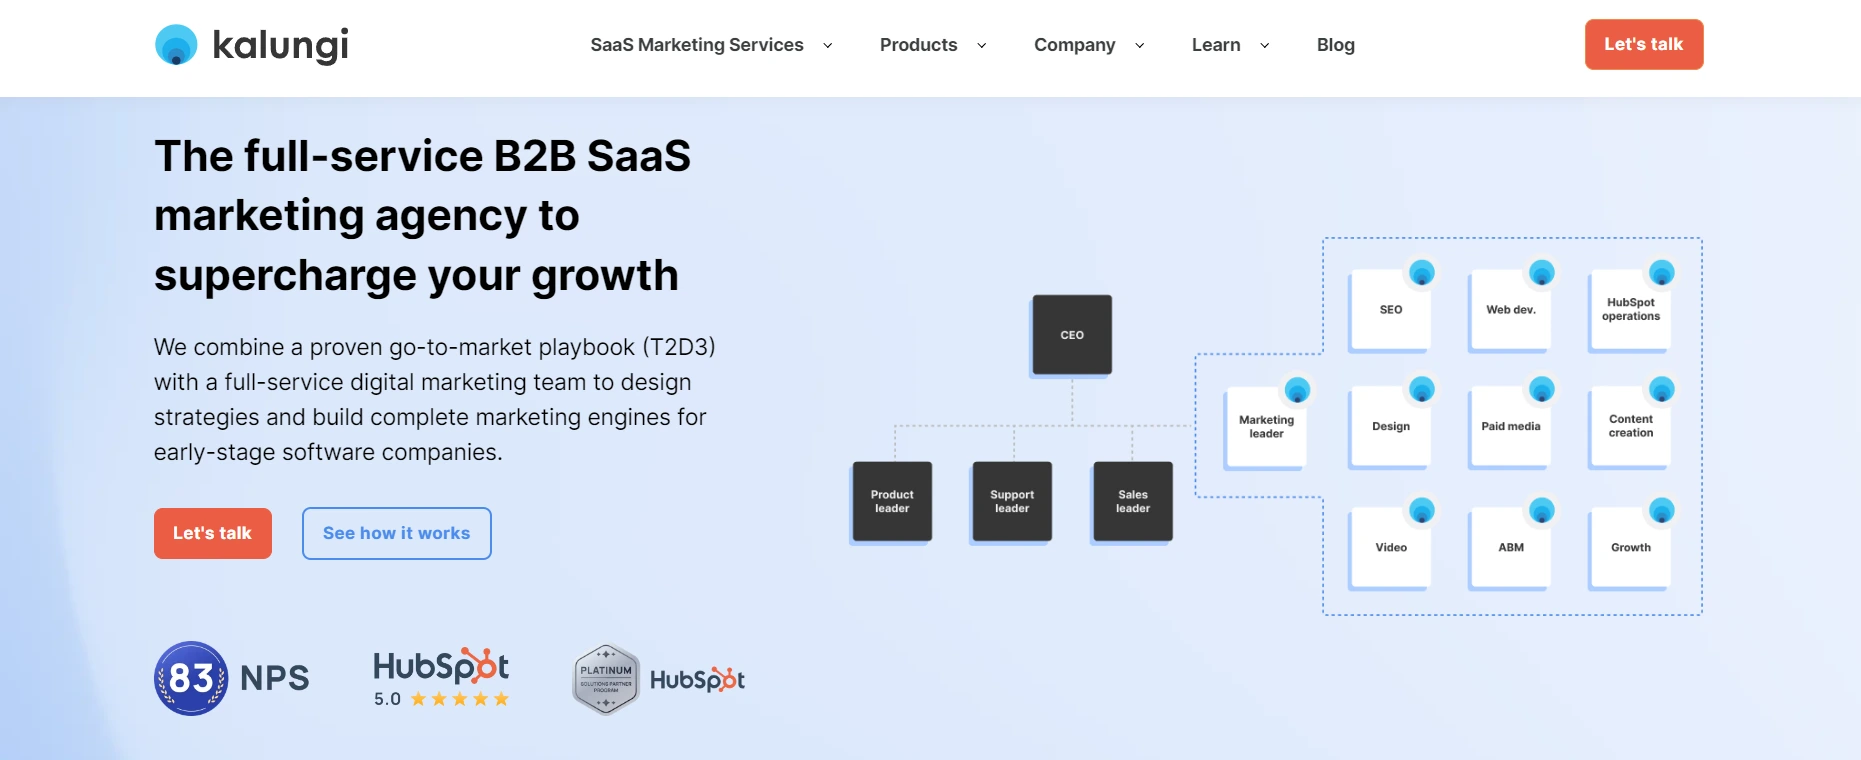Click the main headline about B2B SaaS

click(x=423, y=215)
